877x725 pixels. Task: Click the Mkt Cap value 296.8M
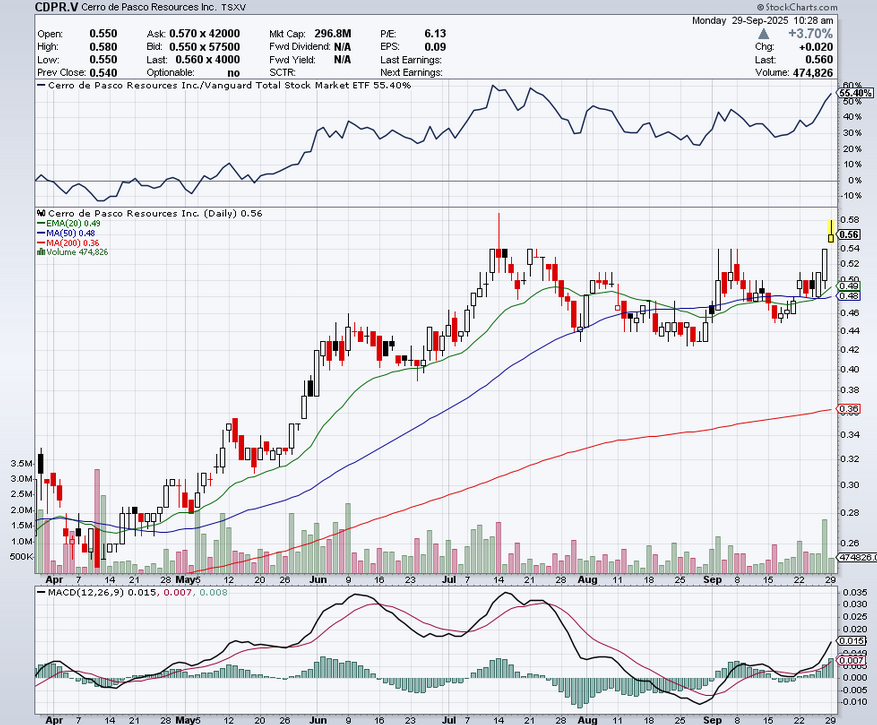point(332,34)
